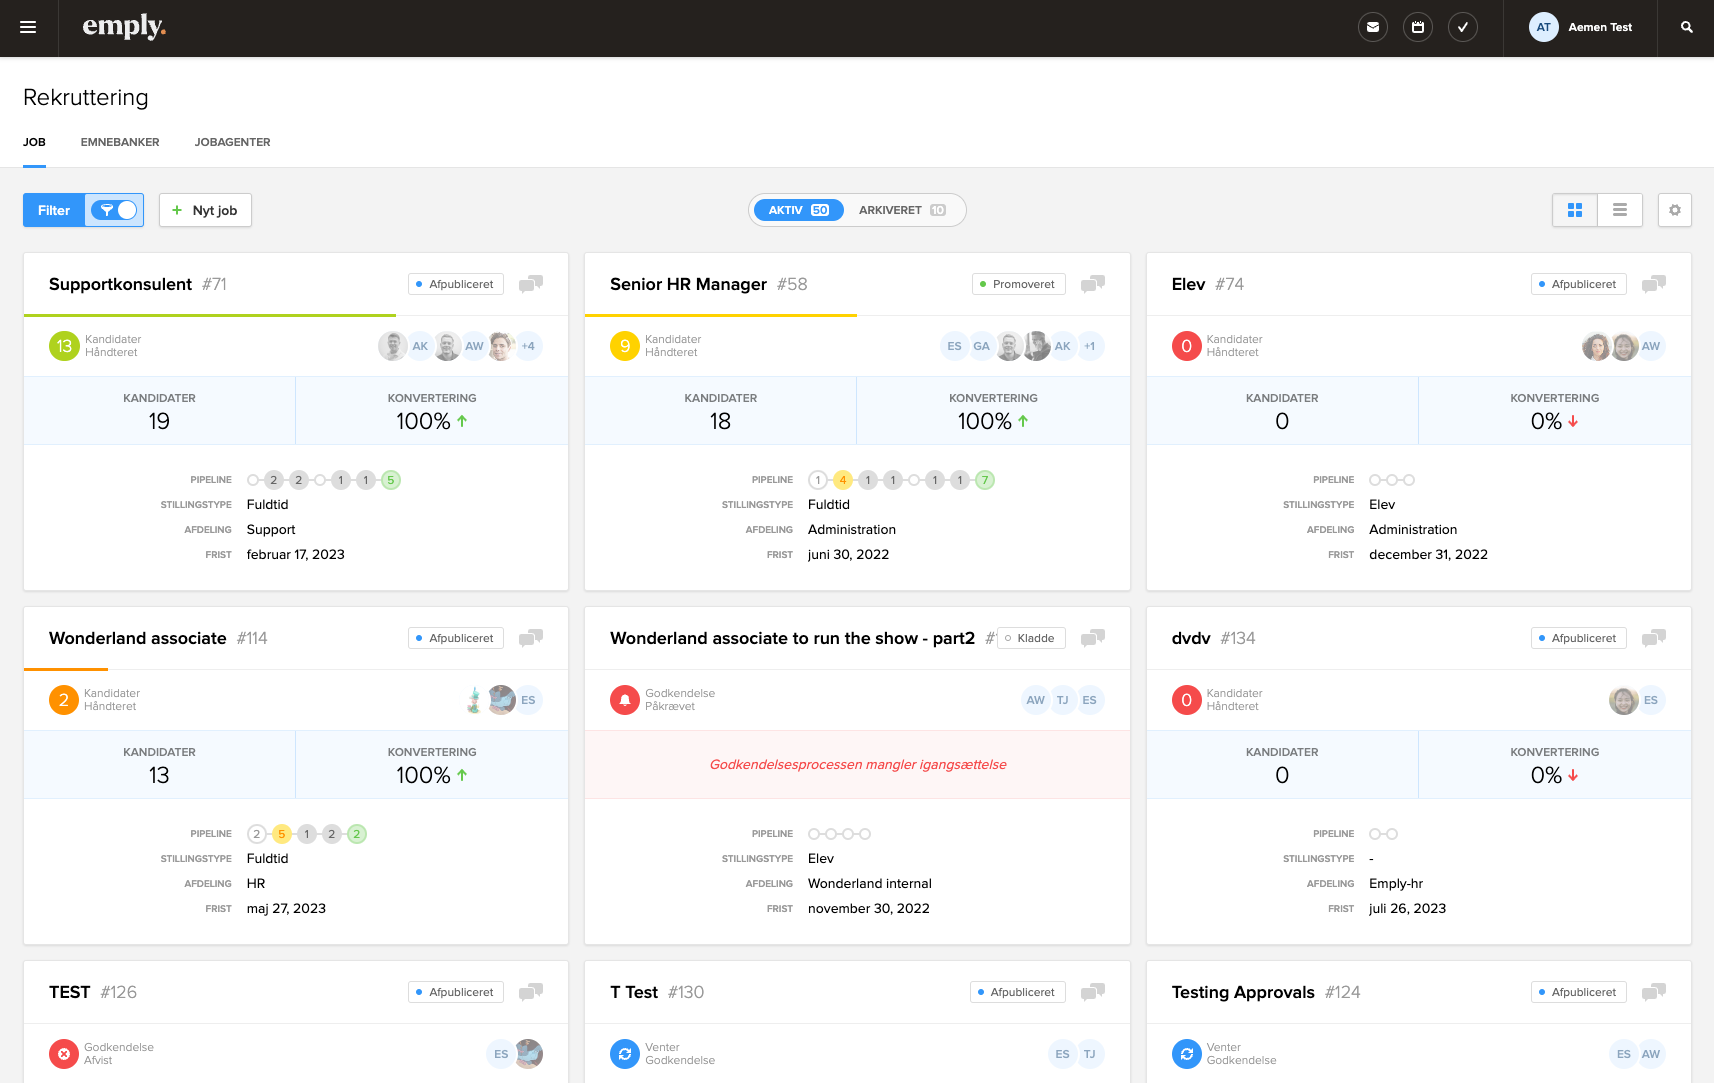Switch to the EMNEBANKER tab
The height and width of the screenshot is (1083, 1714).
[120, 142]
